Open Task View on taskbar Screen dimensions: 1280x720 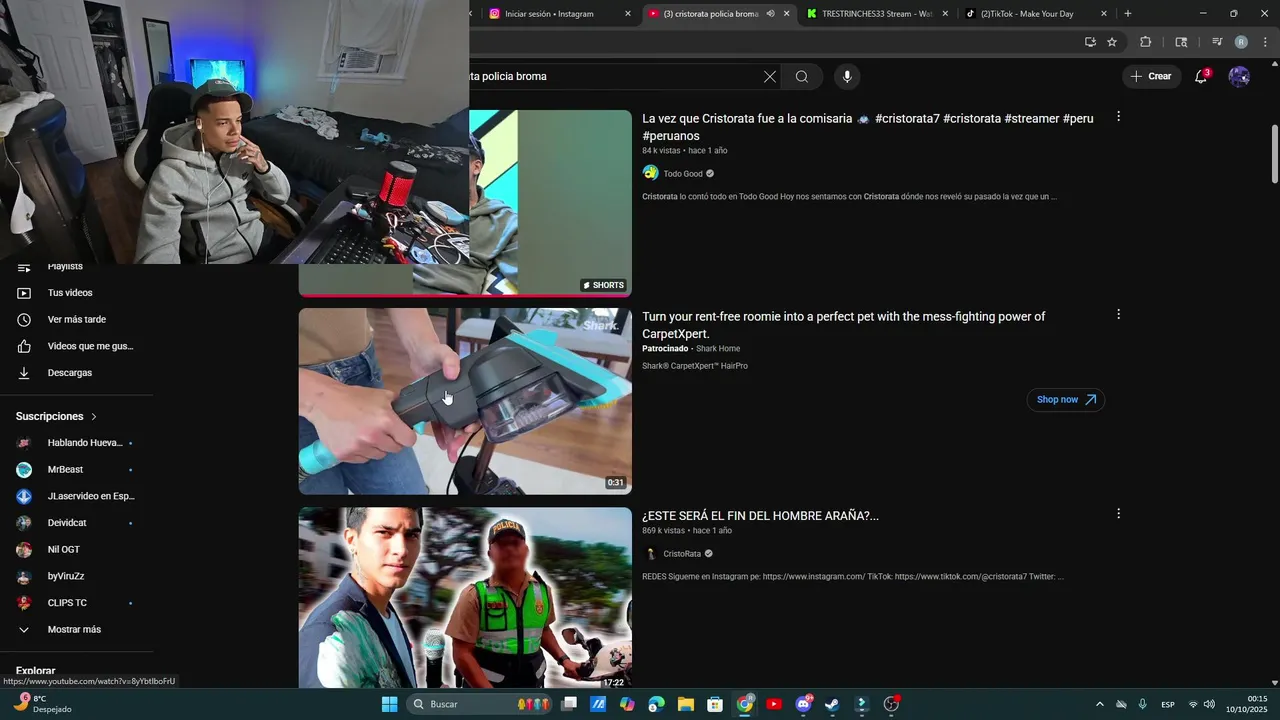[569, 704]
